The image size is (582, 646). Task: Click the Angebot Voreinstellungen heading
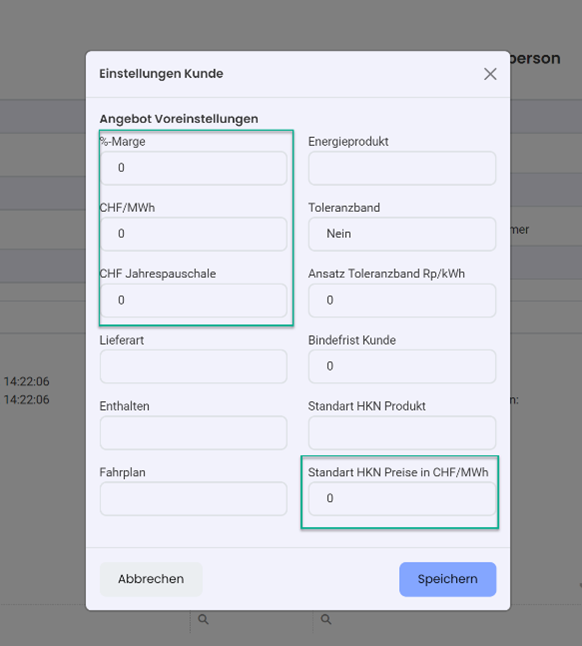click(179, 119)
